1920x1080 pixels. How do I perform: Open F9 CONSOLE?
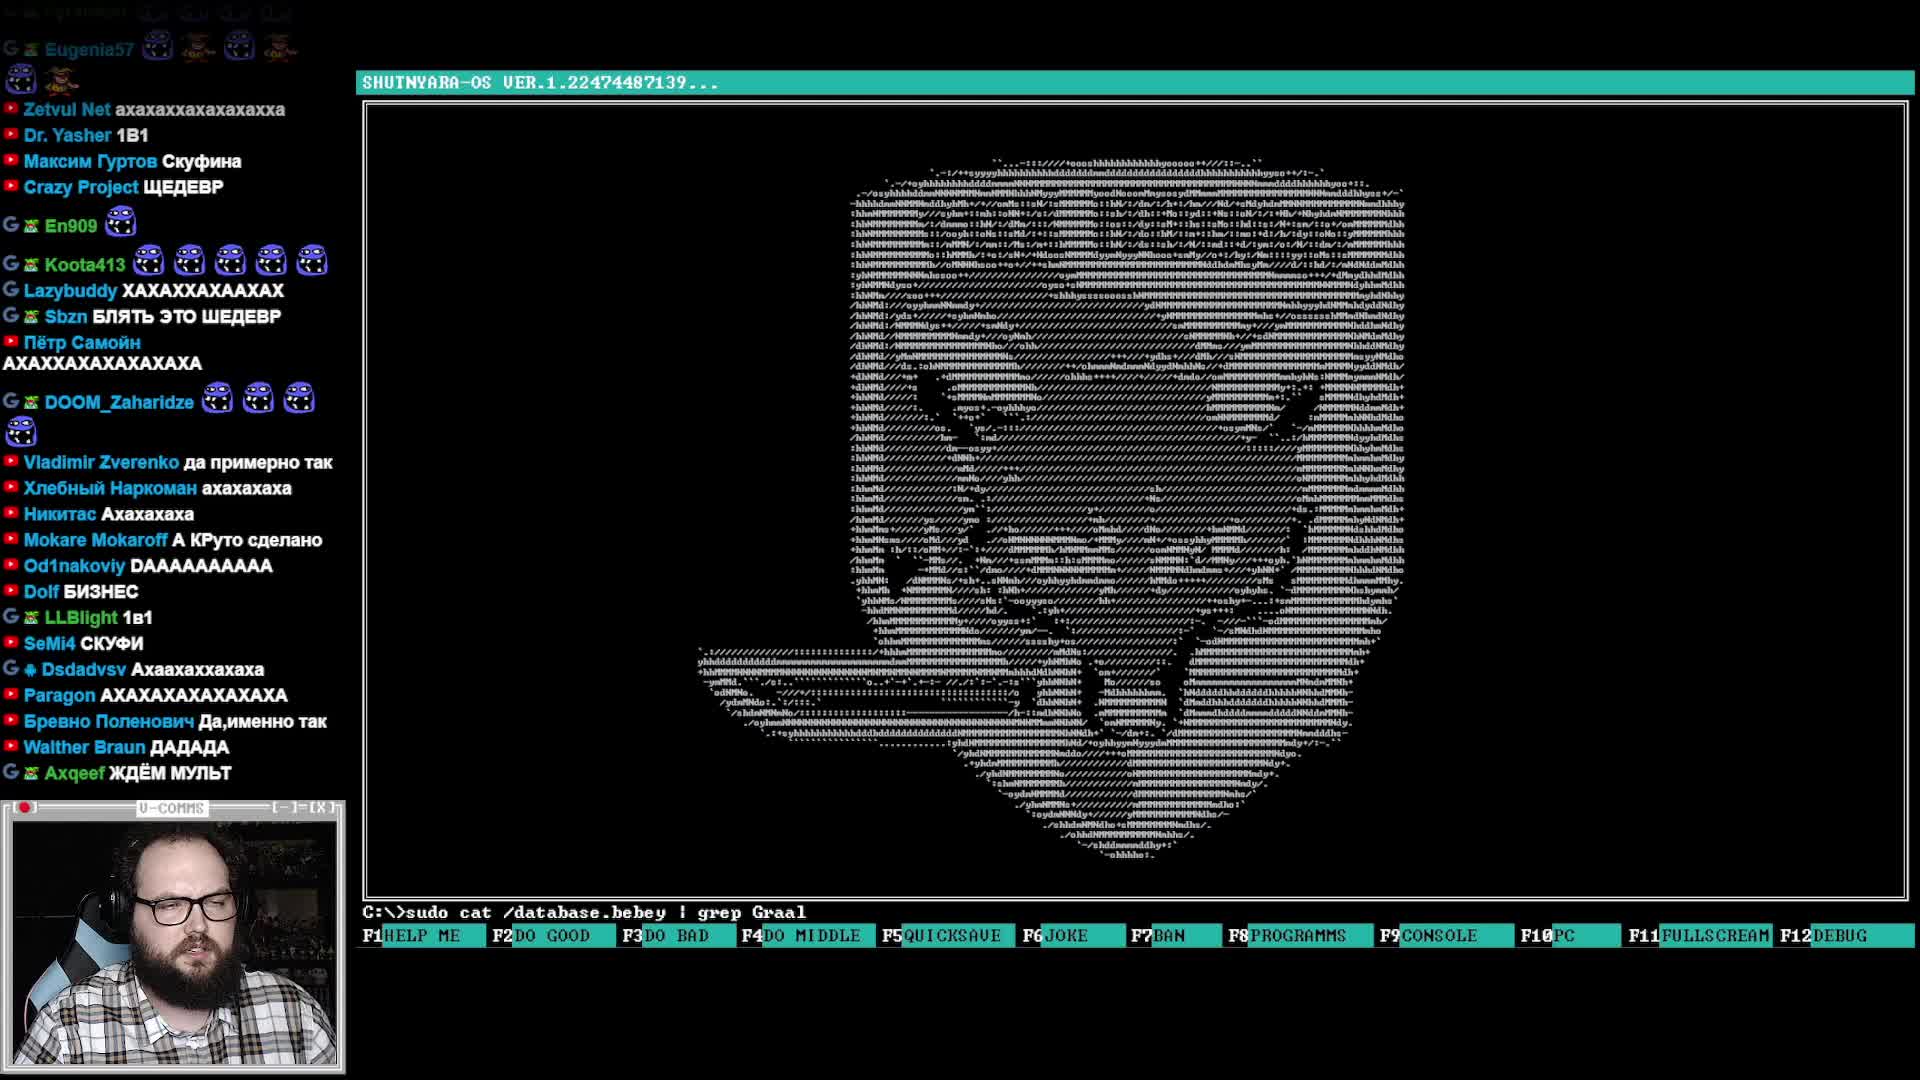click(x=1439, y=936)
